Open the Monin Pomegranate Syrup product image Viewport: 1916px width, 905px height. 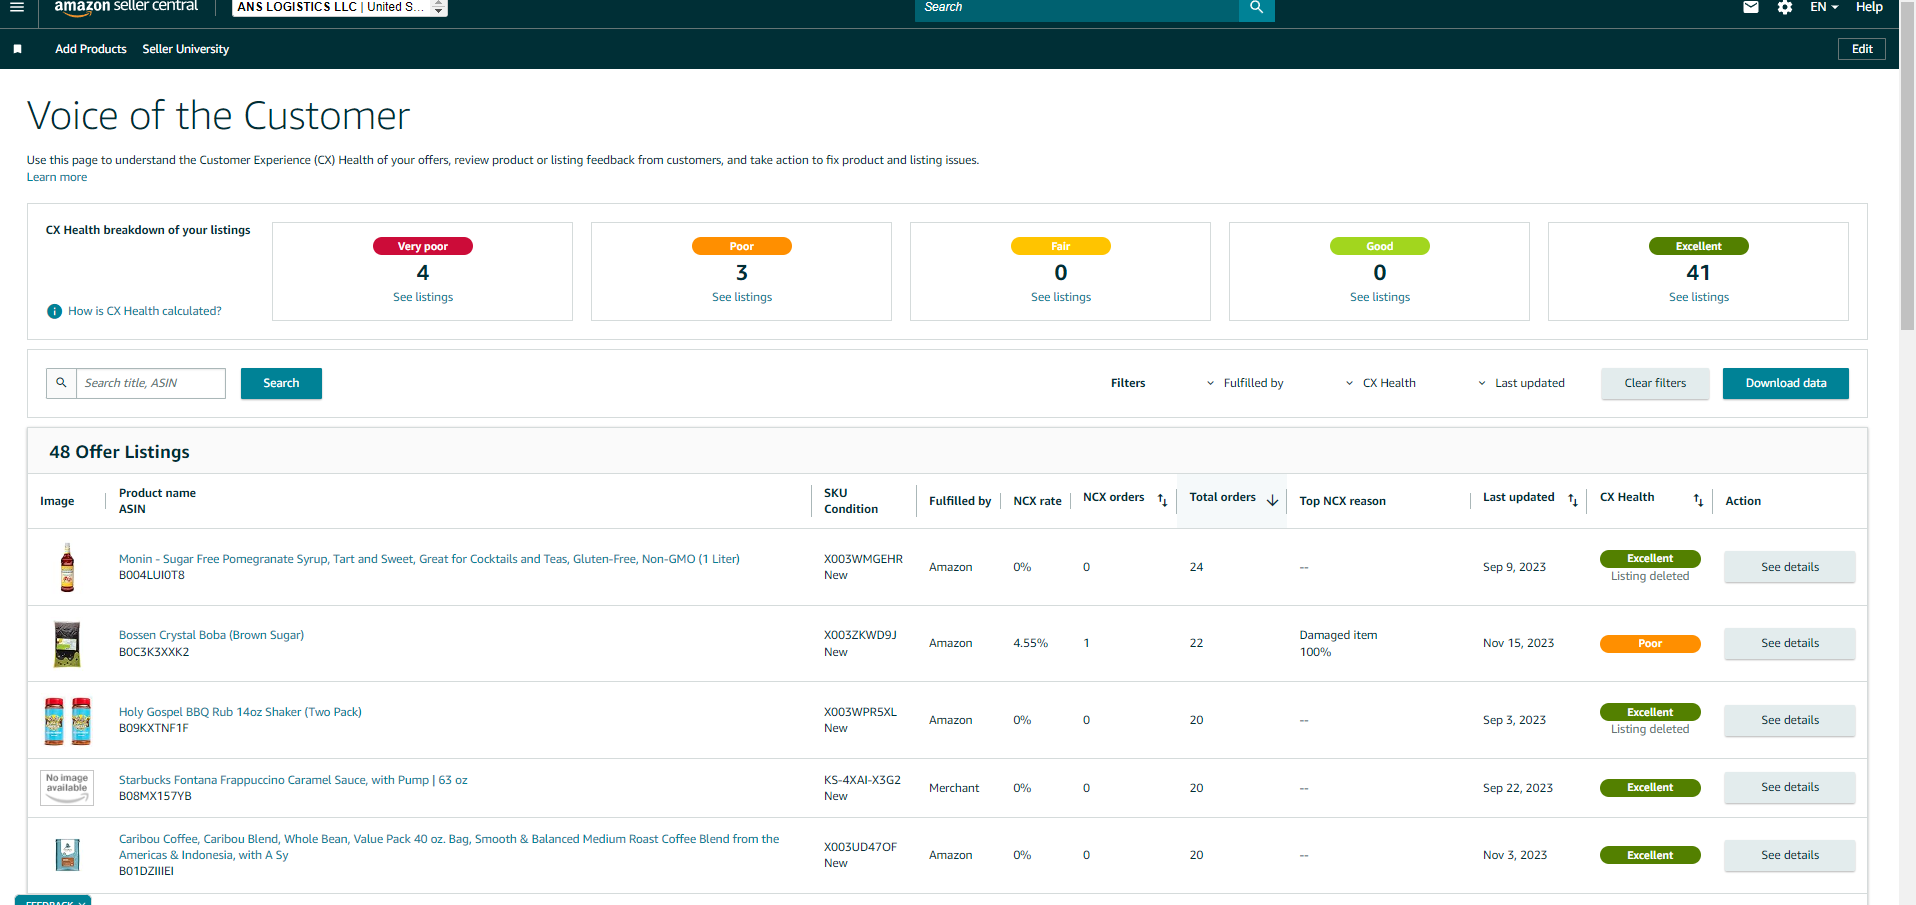point(67,567)
